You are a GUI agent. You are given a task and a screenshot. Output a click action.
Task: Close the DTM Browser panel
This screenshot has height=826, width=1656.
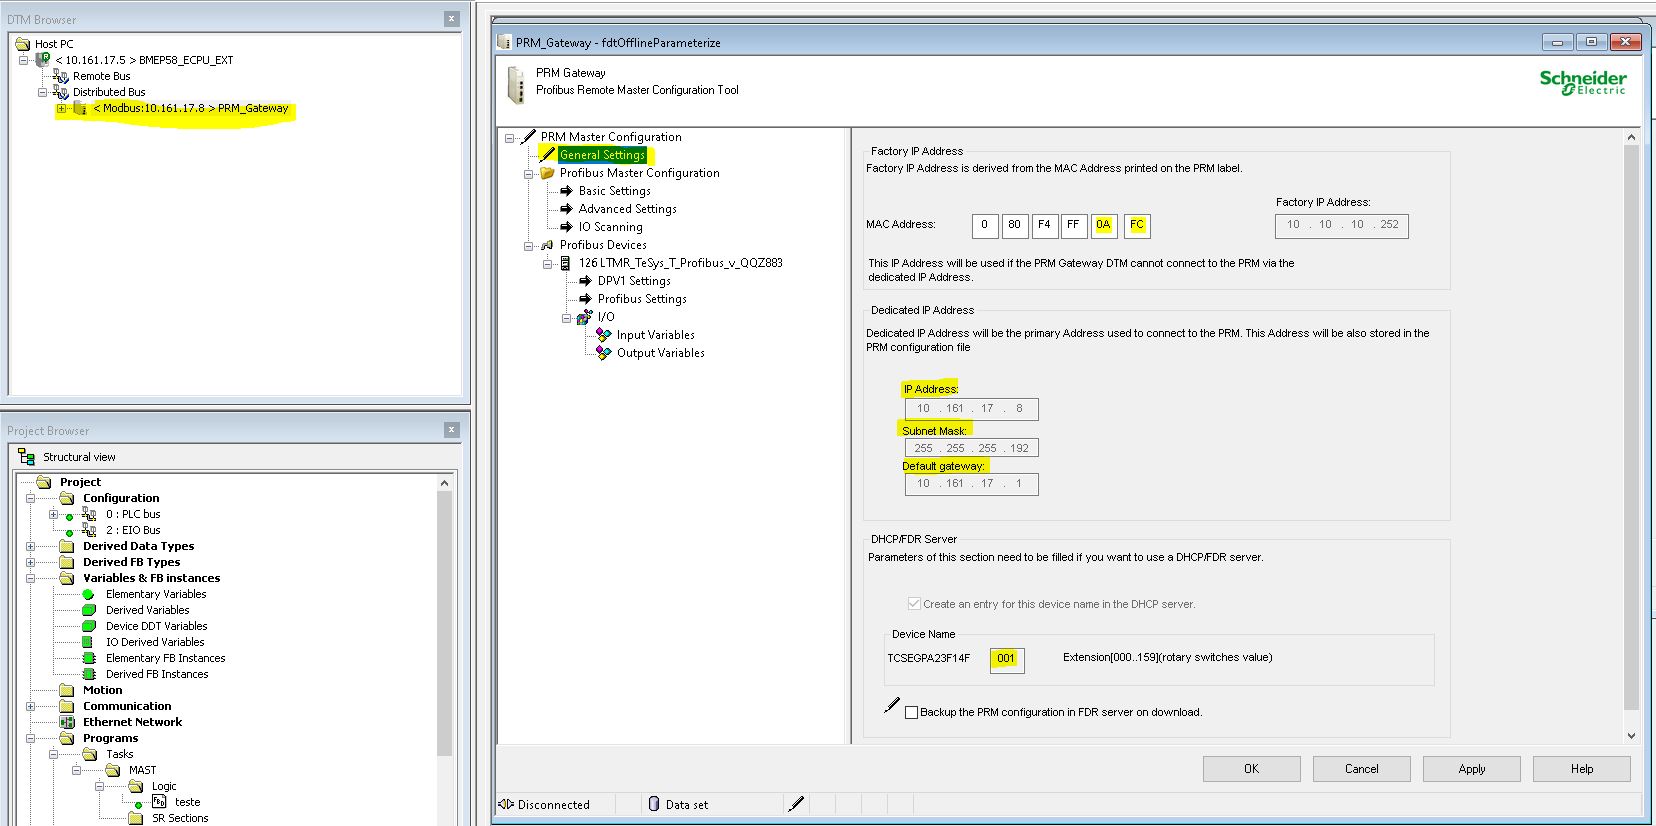click(452, 18)
